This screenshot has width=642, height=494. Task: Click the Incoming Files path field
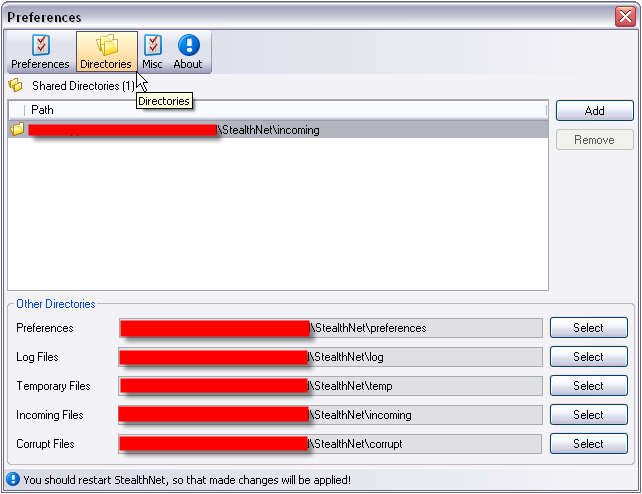tap(331, 415)
